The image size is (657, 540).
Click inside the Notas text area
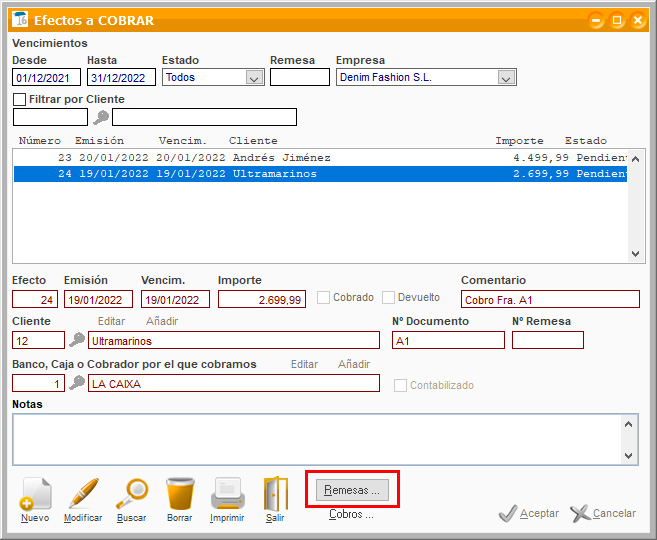click(x=316, y=439)
